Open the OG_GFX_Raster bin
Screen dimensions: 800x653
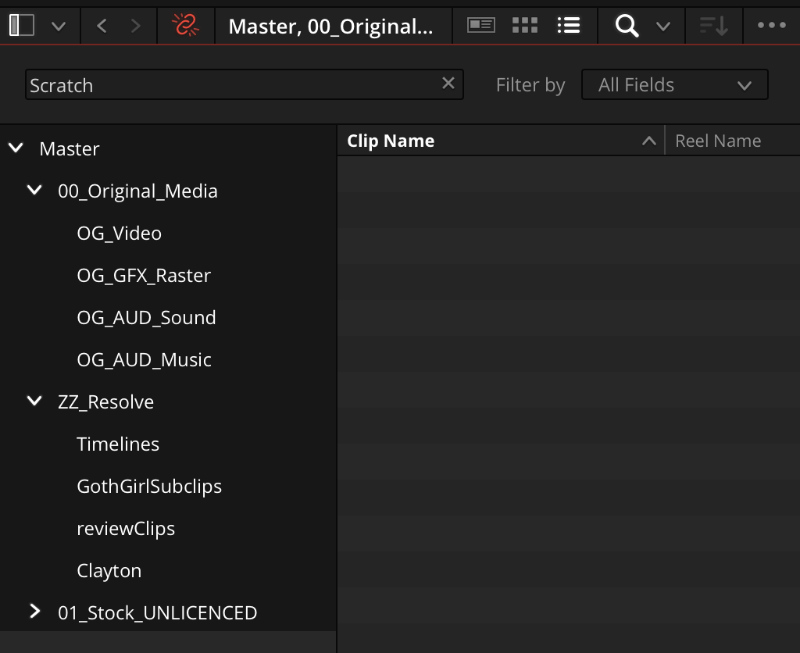click(x=144, y=275)
